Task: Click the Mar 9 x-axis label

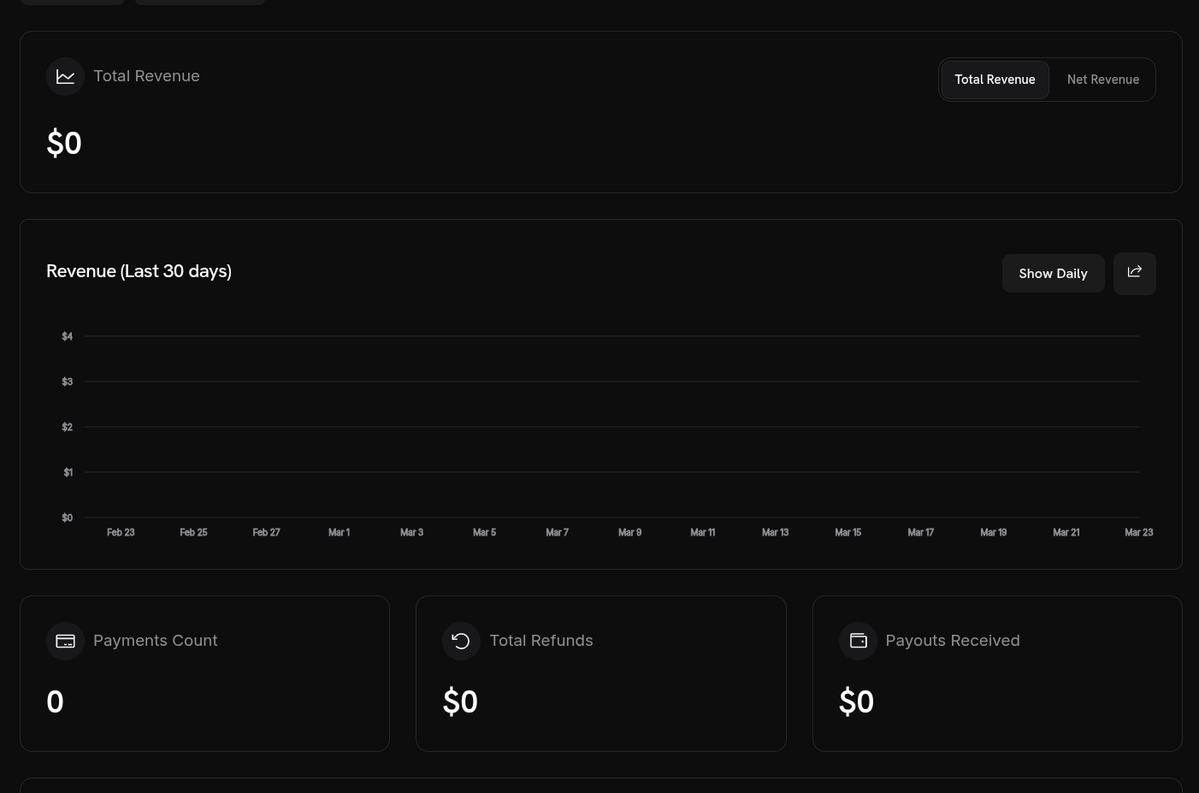Action: click(x=629, y=532)
